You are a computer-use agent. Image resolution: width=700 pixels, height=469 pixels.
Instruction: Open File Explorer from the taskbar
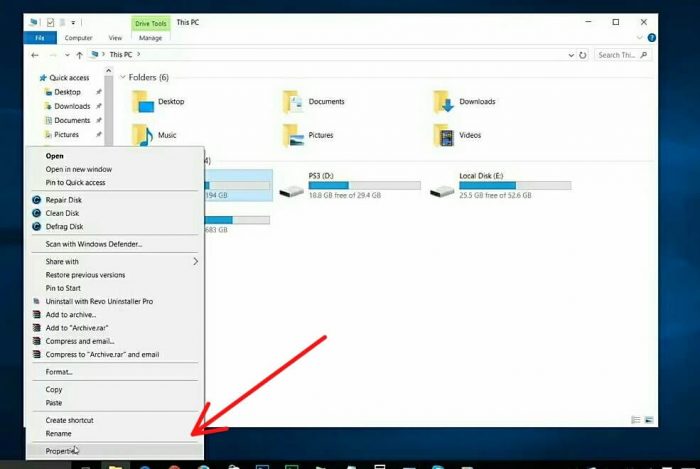[x=116, y=466]
